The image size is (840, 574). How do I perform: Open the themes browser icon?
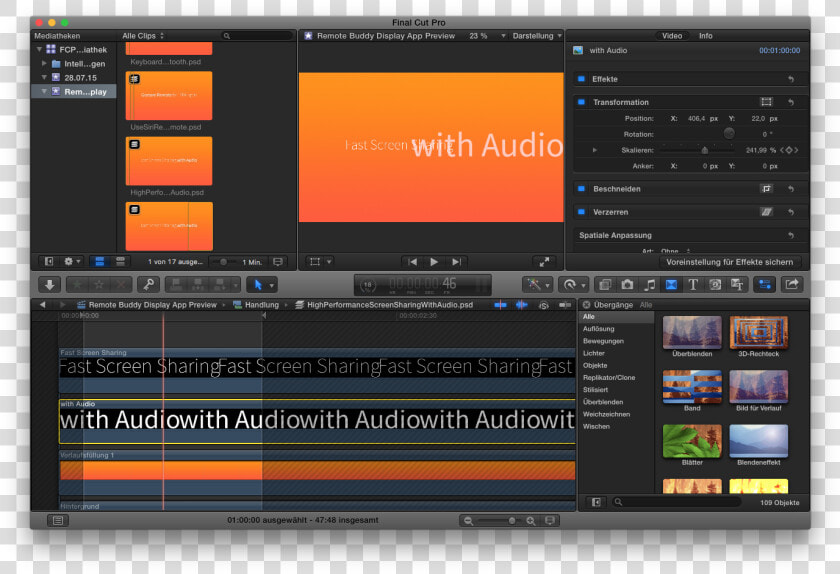pos(737,285)
